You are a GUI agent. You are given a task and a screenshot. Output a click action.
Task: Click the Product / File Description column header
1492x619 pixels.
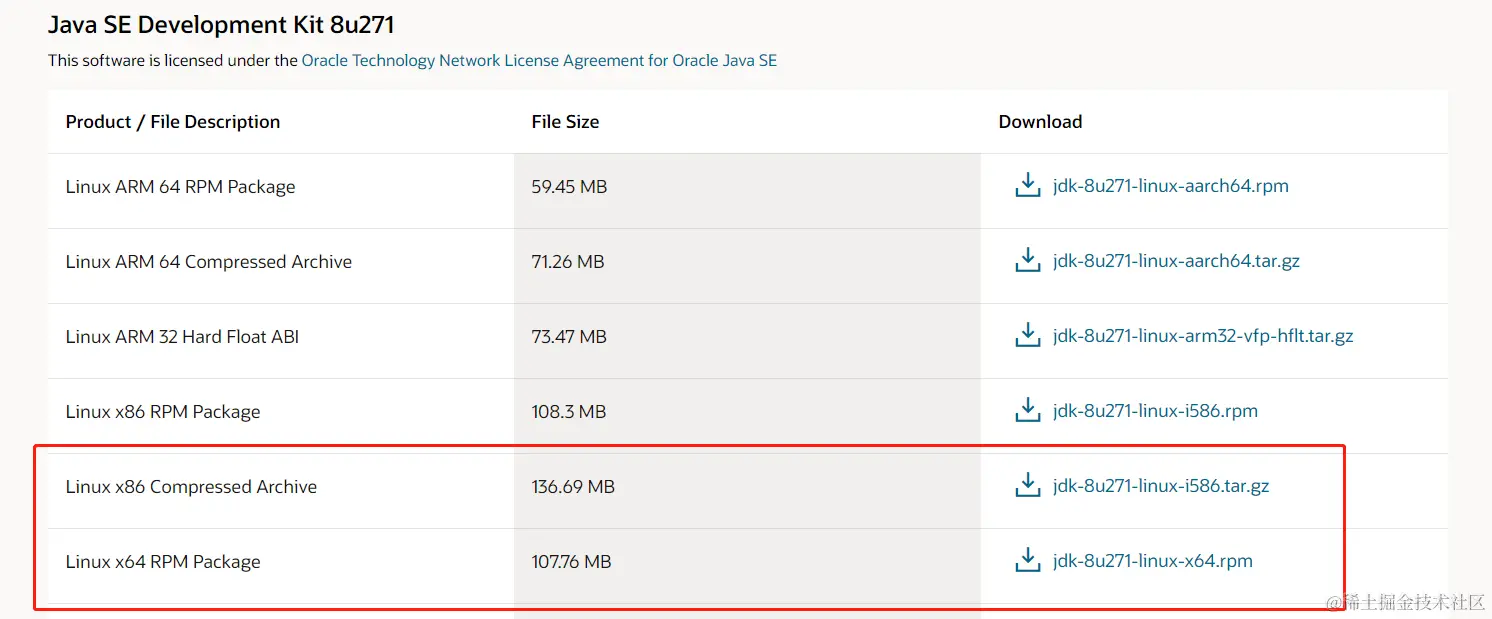[173, 122]
